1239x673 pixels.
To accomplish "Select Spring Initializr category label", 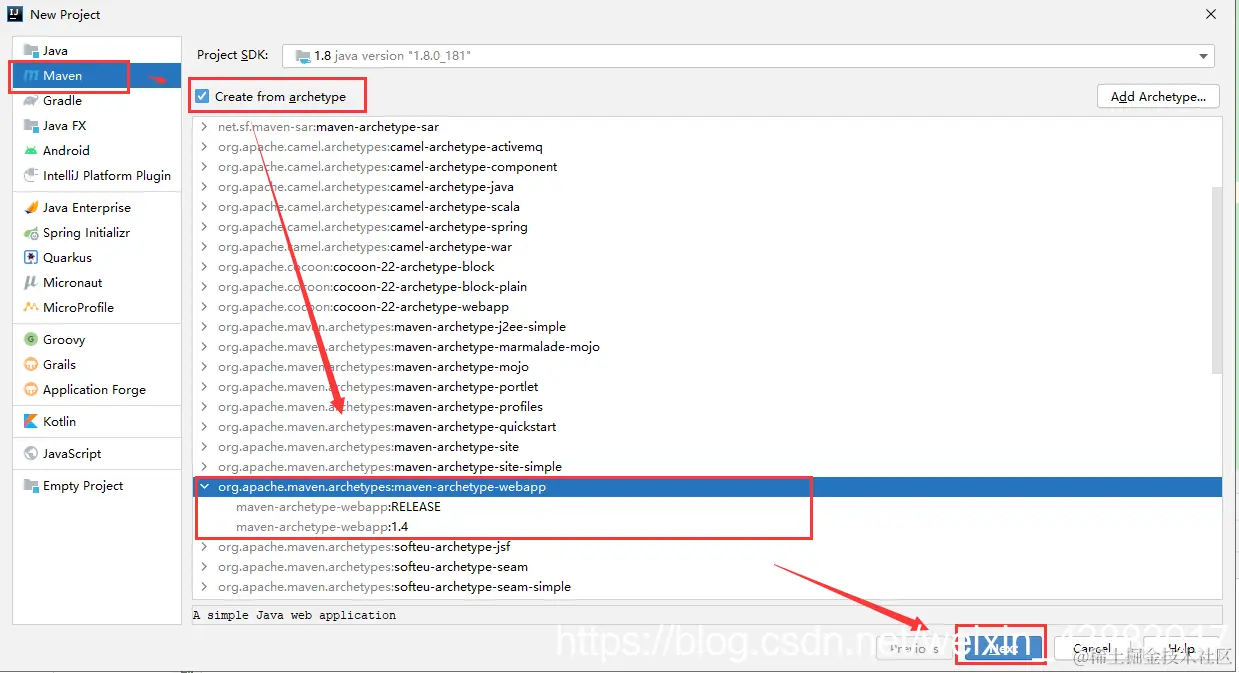I will click(86, 233).
